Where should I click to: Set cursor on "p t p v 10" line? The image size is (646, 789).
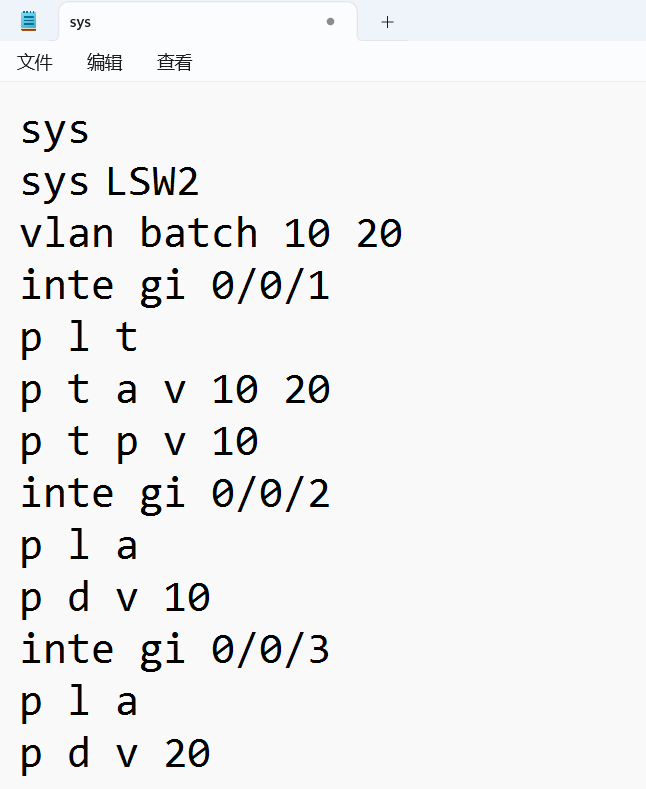click(x=140, y=442)
